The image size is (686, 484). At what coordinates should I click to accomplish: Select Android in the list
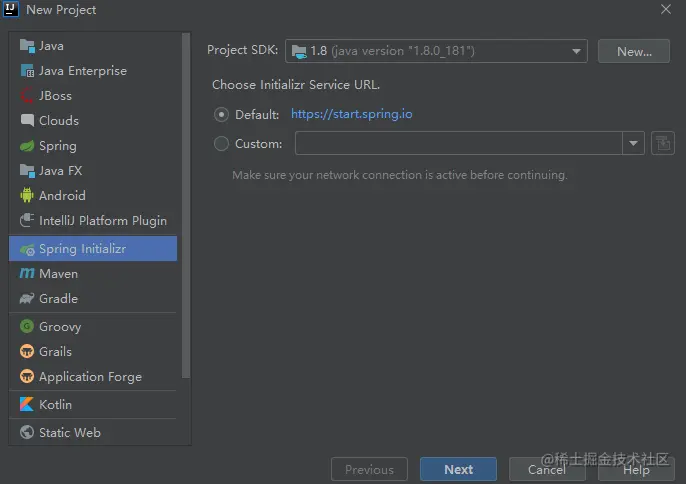(x=93, y=196)
